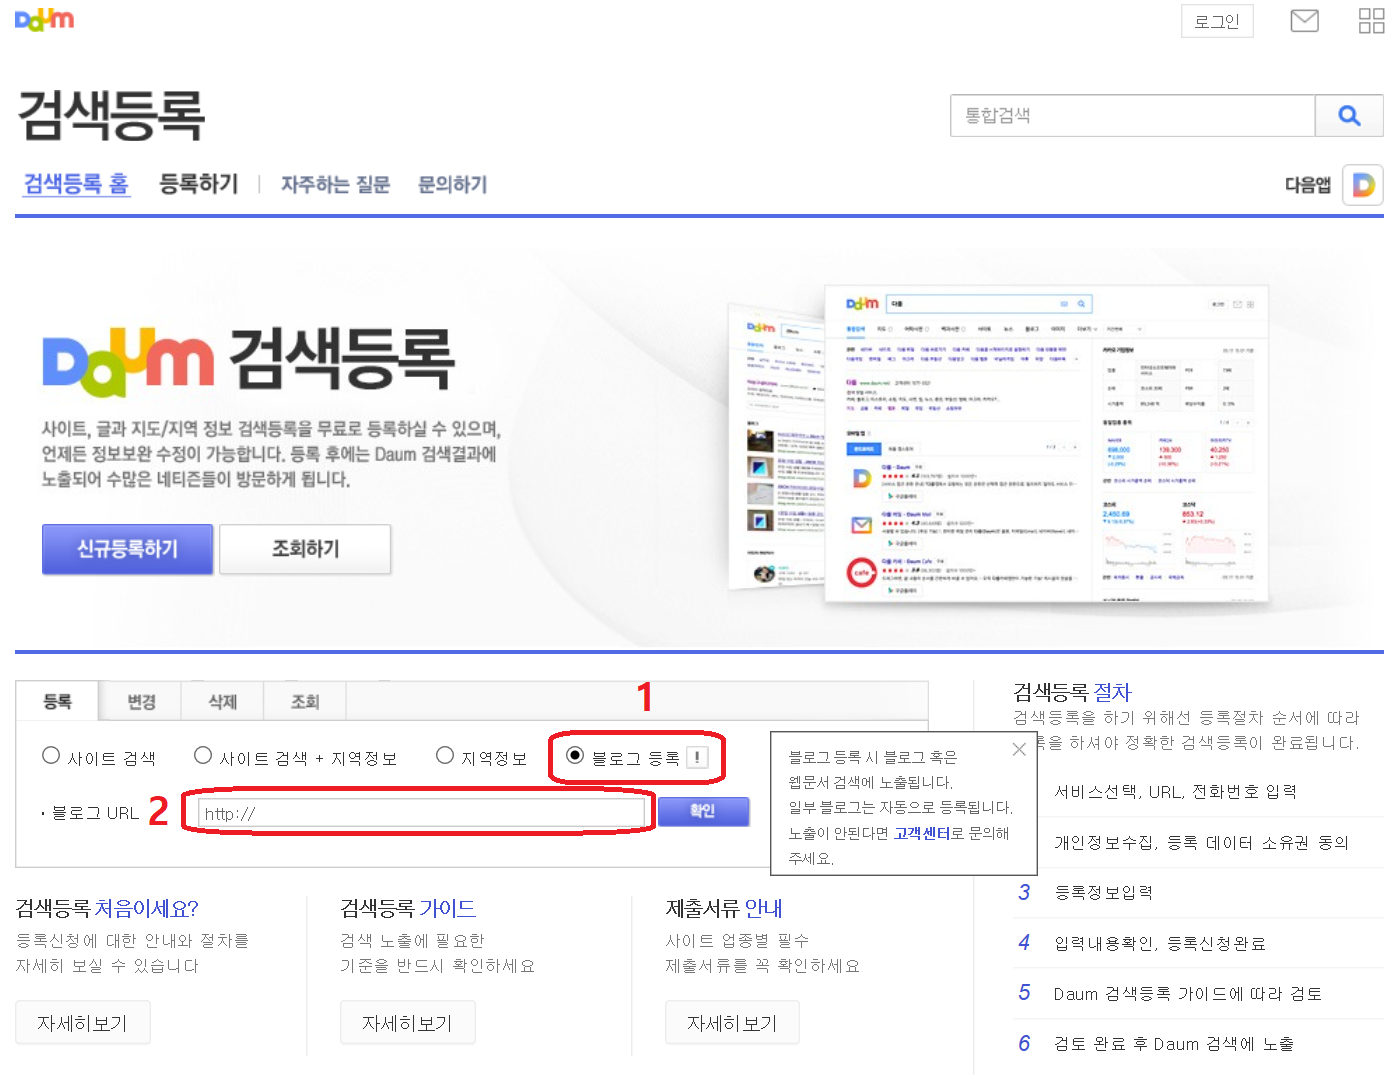Viewport: 1392px width, 1077px height.
Task: Click the search magnifier button
Action: click(x=1349, y=115)
